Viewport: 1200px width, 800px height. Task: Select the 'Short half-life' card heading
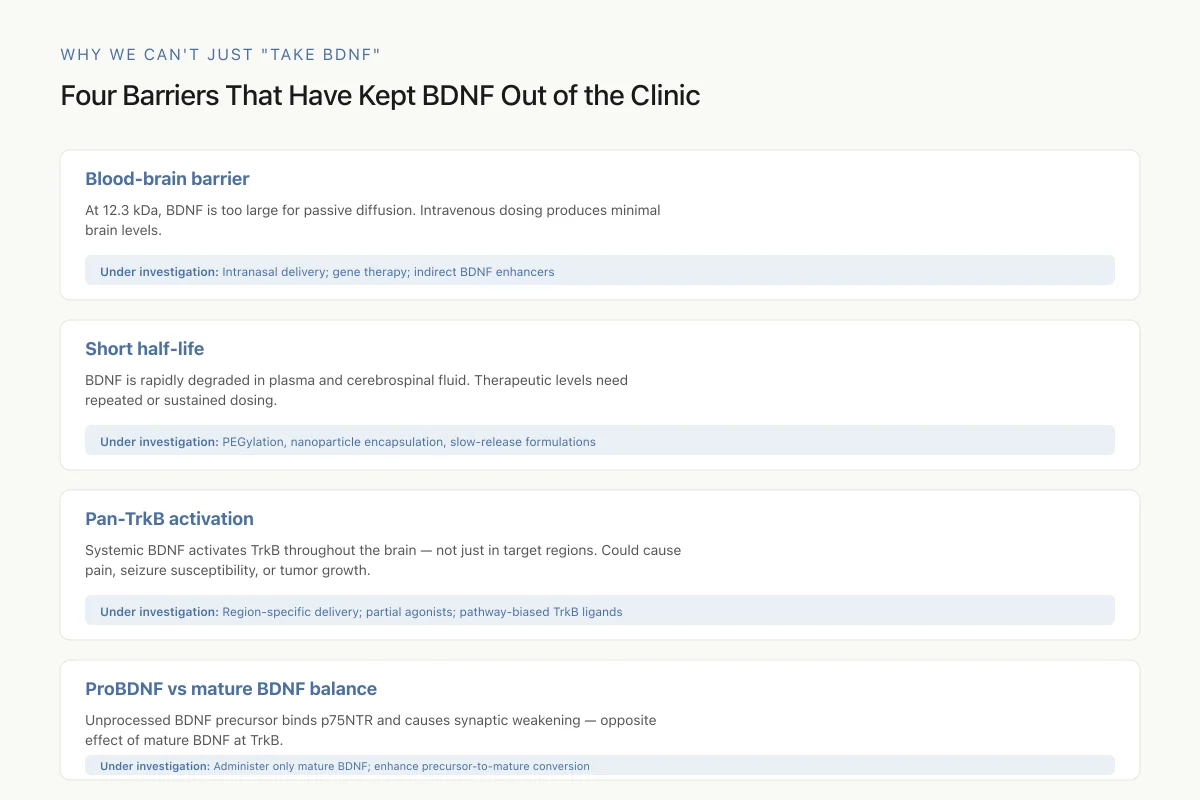[145, 349]
